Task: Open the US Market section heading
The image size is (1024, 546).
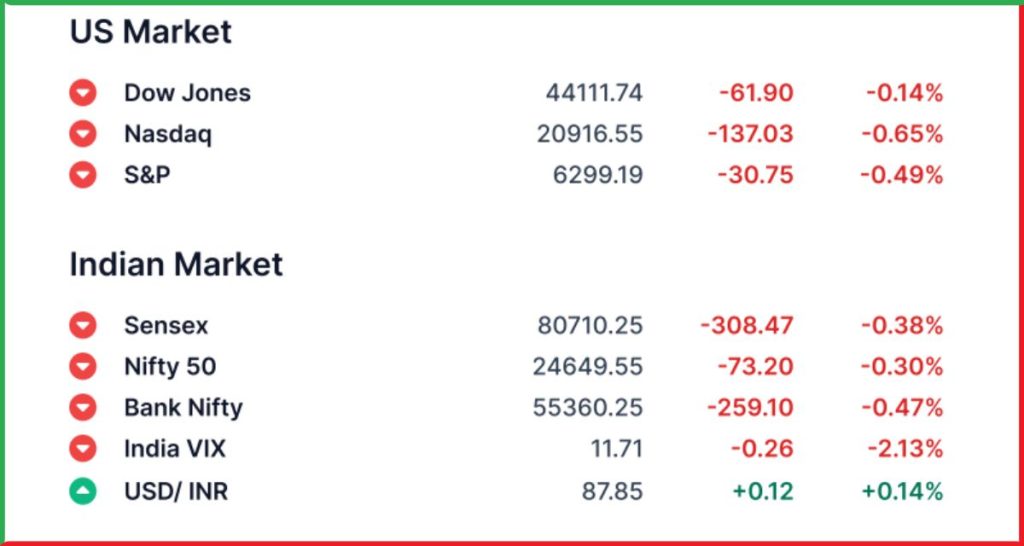Action: [x=151, y=31]
